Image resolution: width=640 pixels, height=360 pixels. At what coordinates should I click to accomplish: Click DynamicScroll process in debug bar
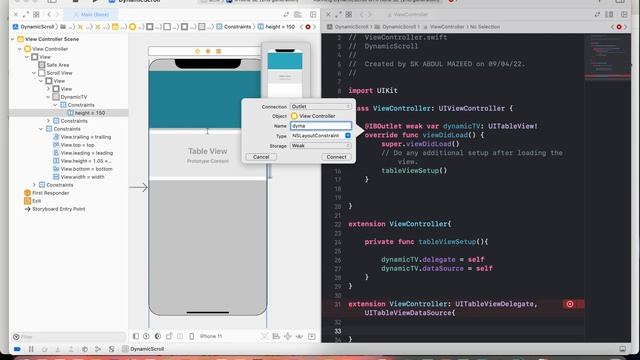(x=143, y=349)
